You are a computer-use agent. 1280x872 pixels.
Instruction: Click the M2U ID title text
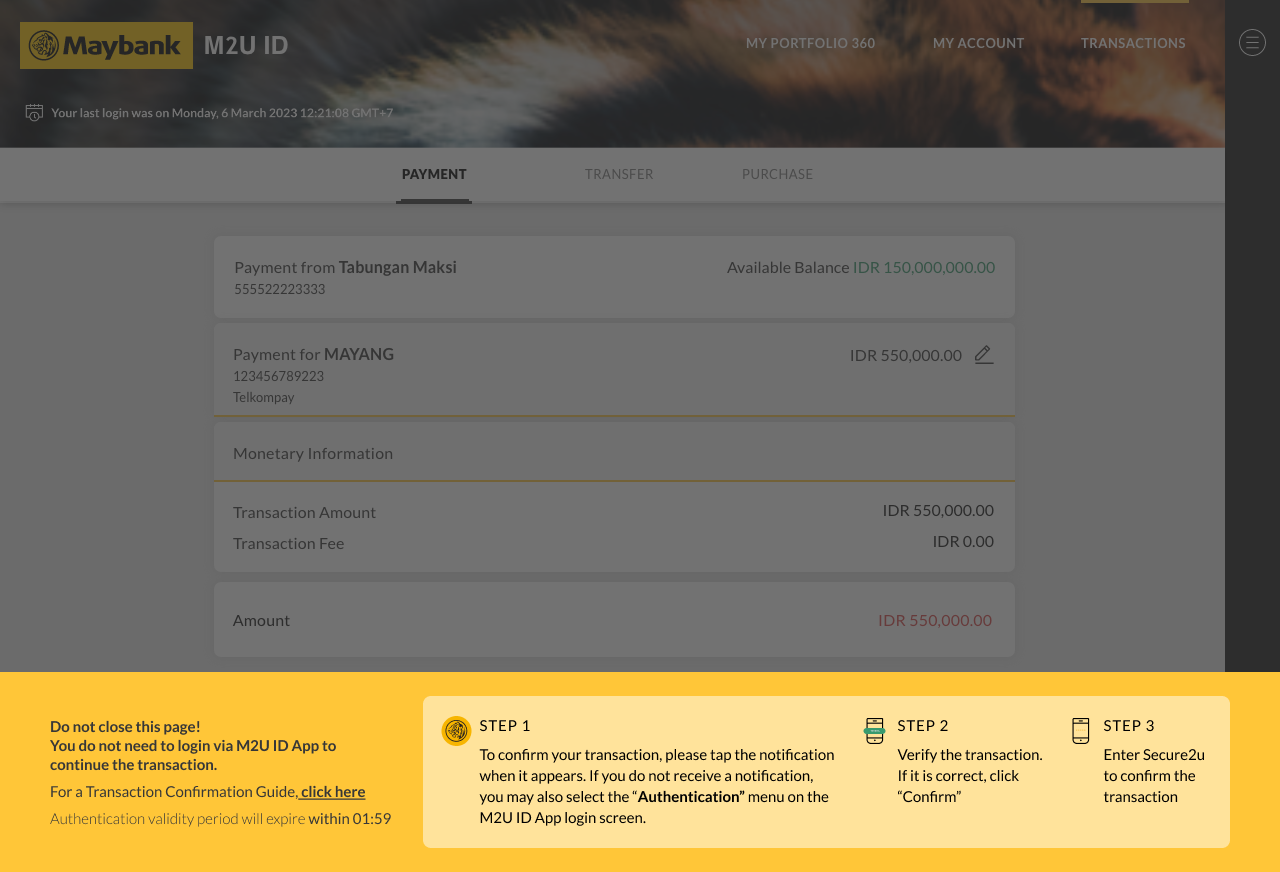246,45
